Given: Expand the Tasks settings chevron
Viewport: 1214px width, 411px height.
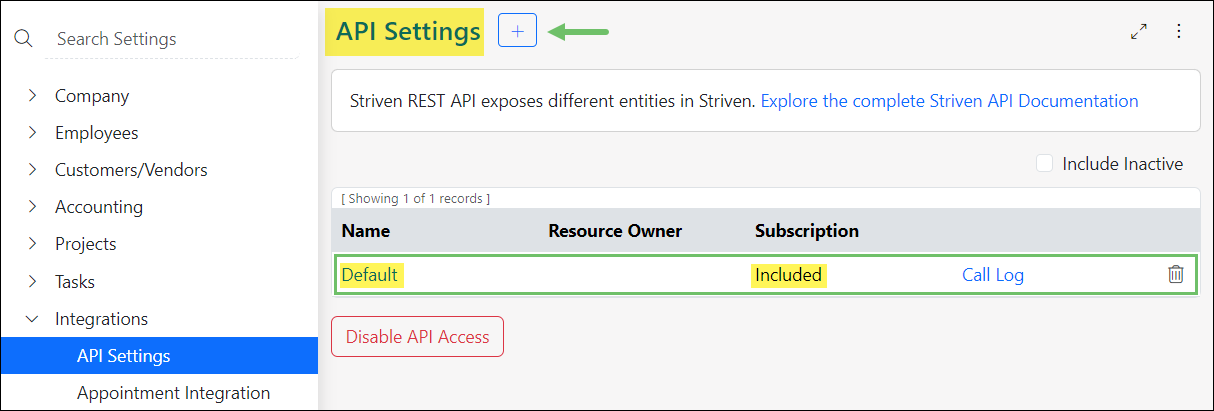Looking at the screenshot, I should pos(33,282).
